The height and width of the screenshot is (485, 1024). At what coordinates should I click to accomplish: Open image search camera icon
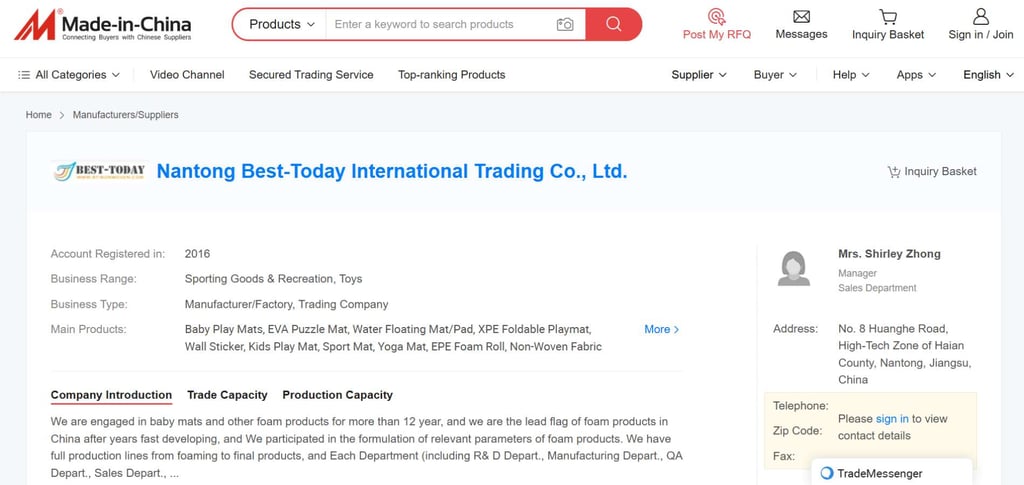(565, 25)
